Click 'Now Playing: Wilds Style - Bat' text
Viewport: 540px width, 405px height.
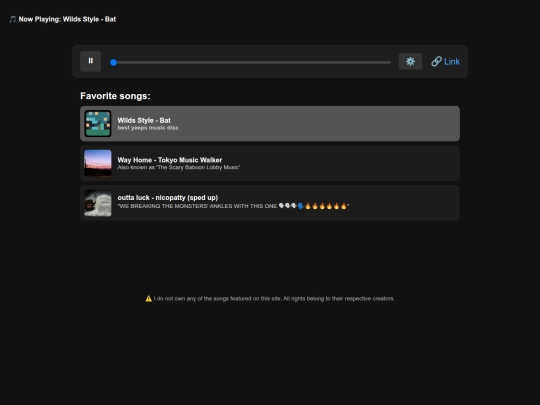coord(67,19)
